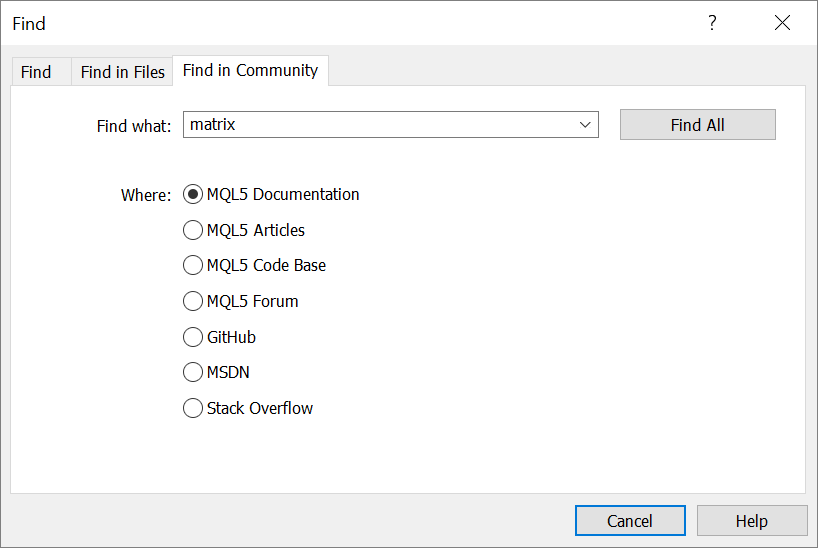Click the "Find what:" label
The height and width of the screenshot is (548, 818).
pyautogui.click(x=134, y=126)
